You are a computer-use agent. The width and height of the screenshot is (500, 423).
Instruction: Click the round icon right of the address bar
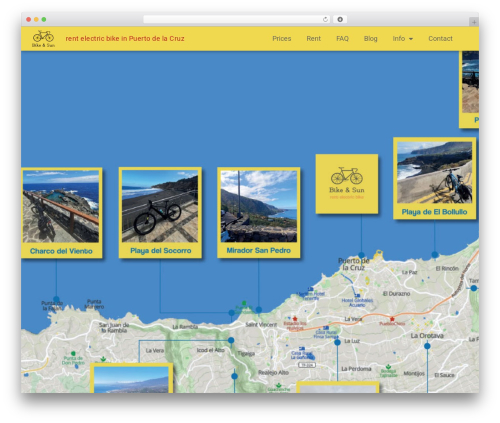pyautogui.click(x=340, y=20)
